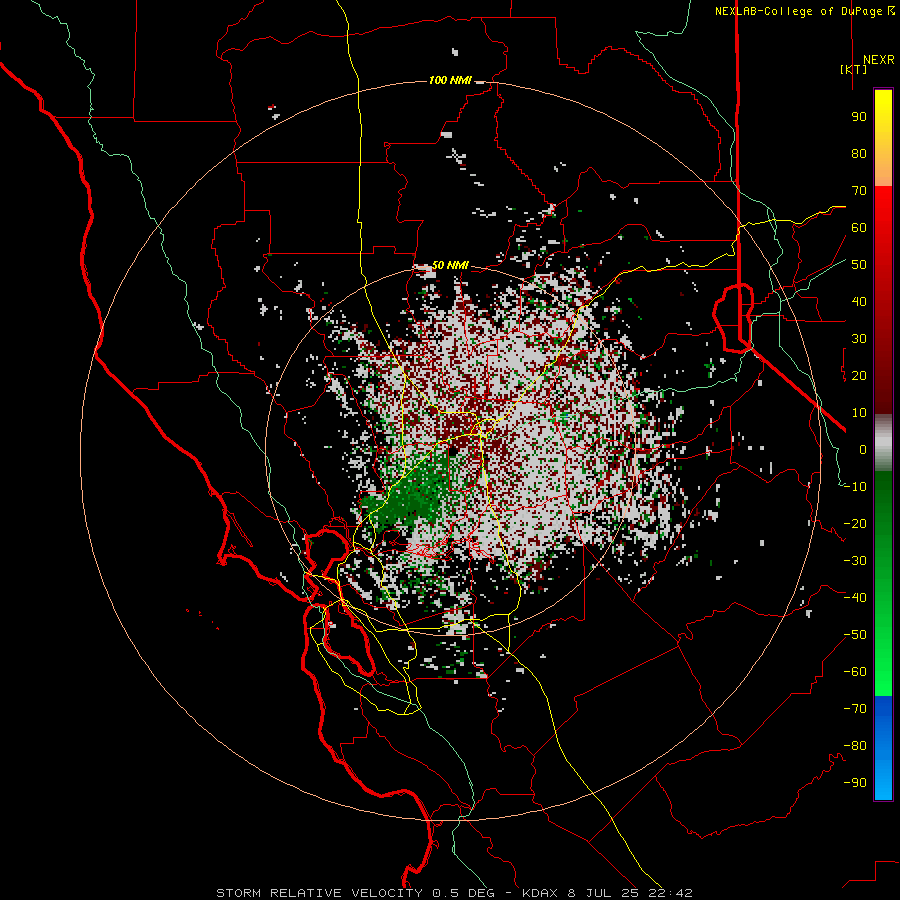
Task: Click the 20 value on velocity scale
Action: (x=859, y=376)
